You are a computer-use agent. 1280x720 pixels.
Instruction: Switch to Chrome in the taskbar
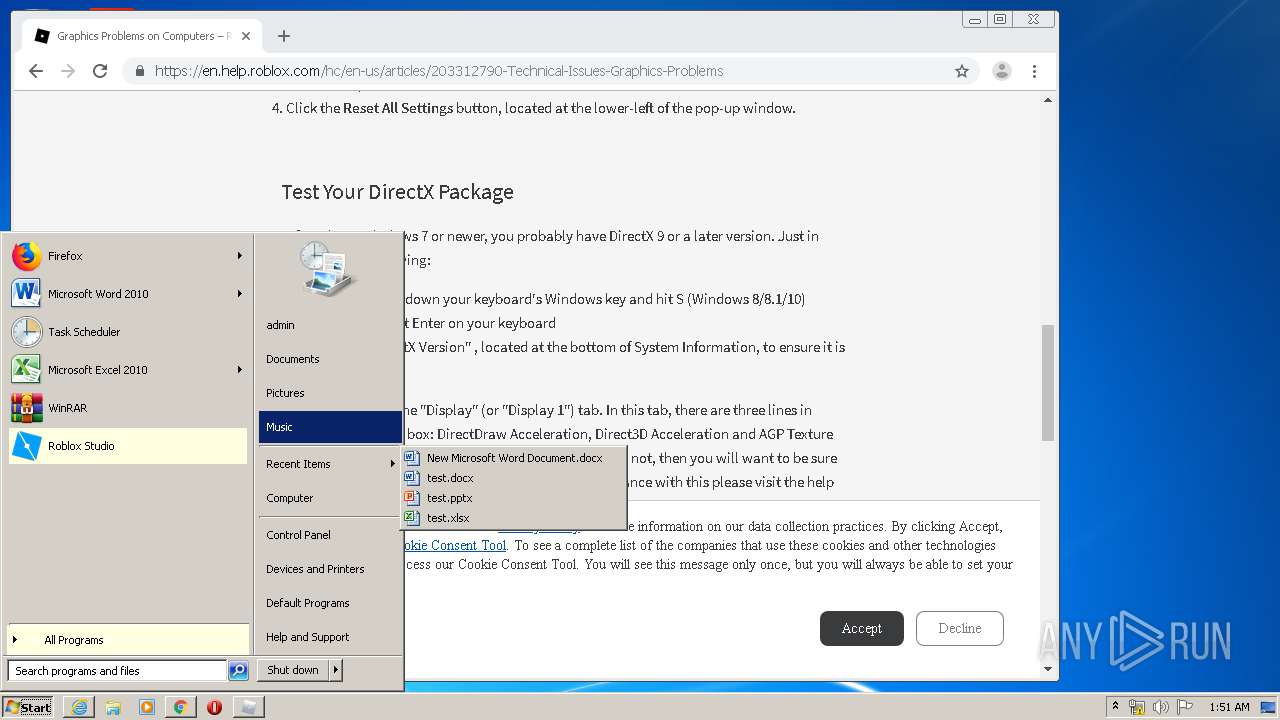click(180, 707)
